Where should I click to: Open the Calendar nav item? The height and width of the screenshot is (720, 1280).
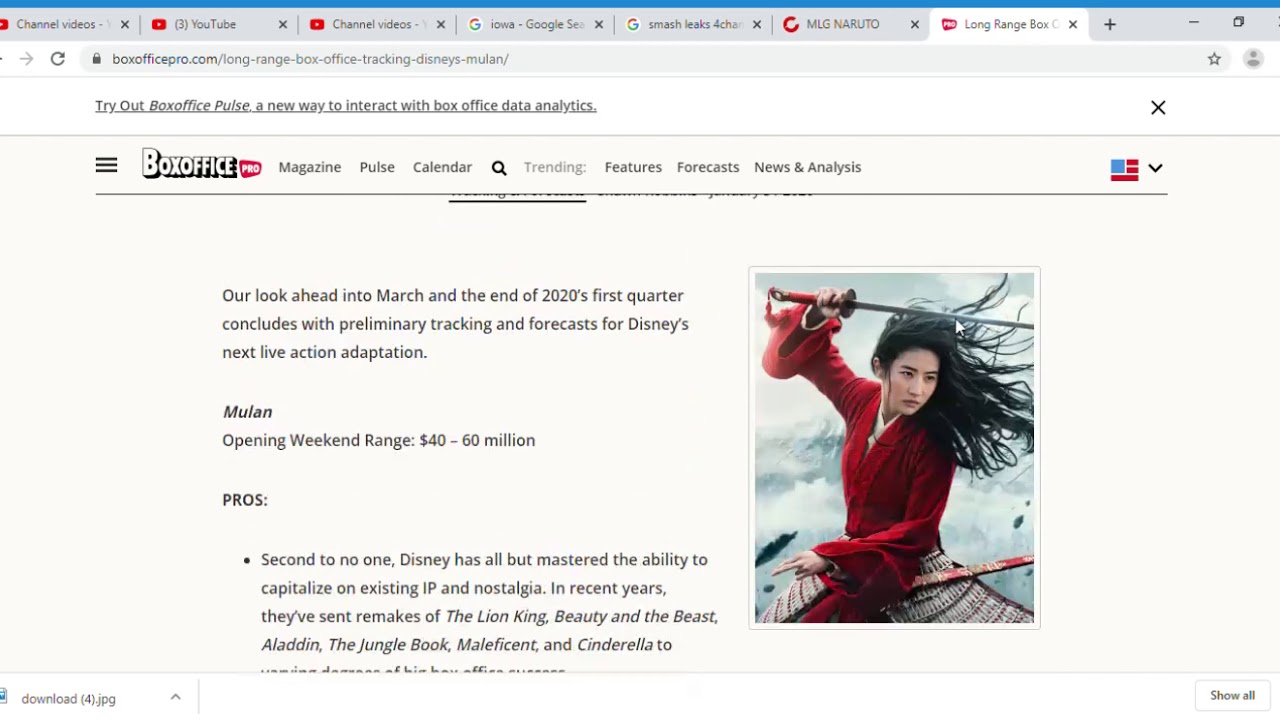pyautogui.click(x=442, y=167)
